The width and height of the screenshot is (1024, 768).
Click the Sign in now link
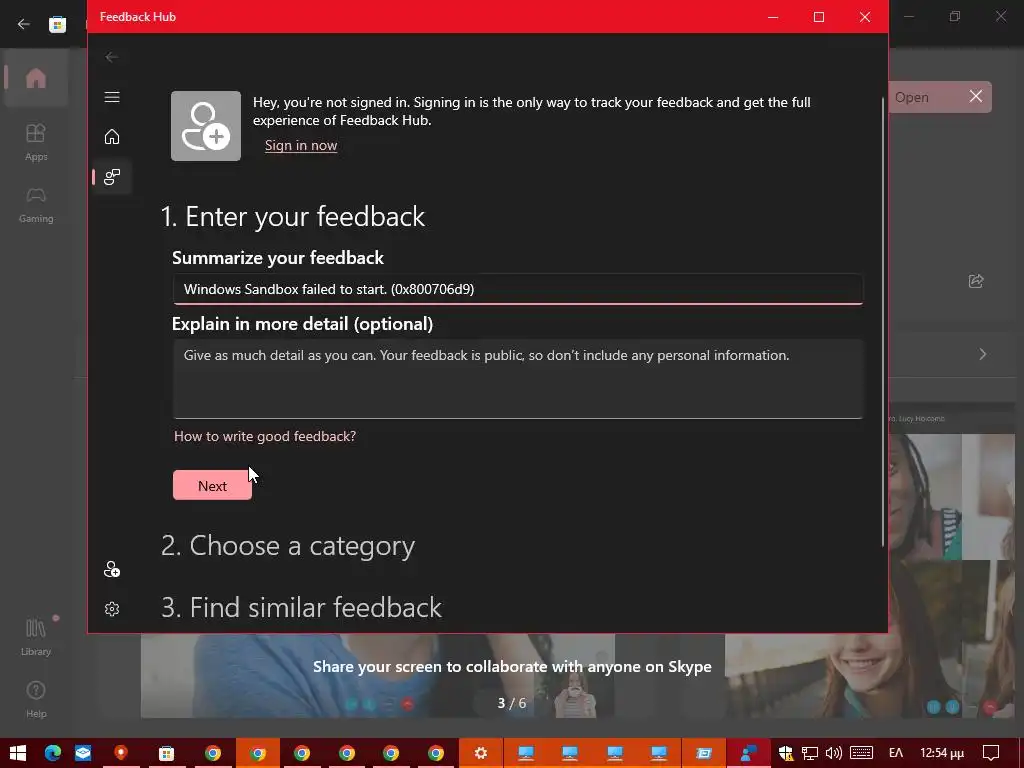[301, 145]
